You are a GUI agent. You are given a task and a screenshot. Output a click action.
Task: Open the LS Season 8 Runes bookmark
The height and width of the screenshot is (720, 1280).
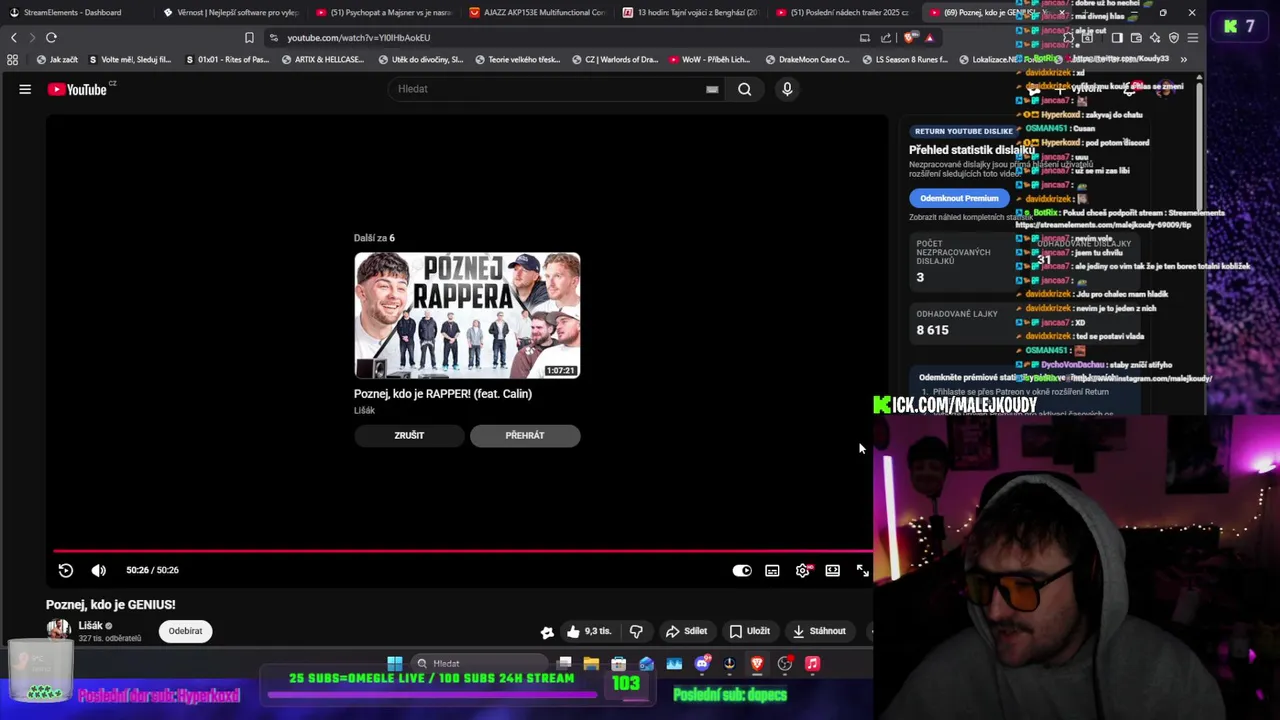pos(904,60)
